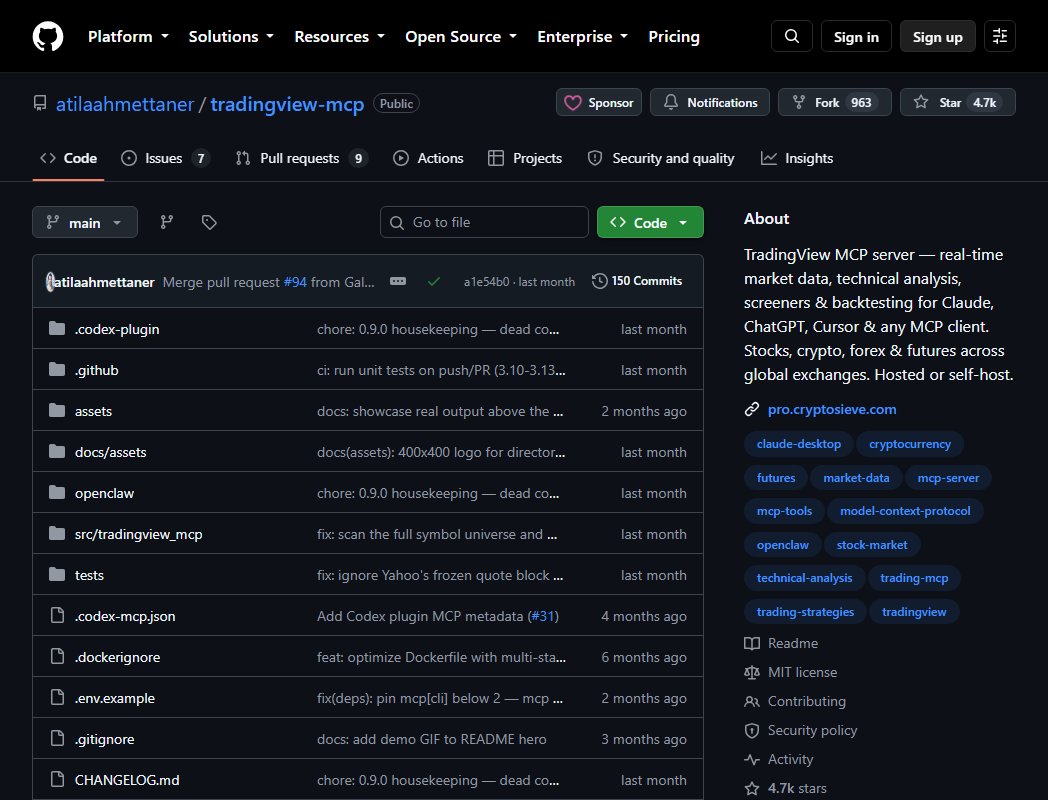
Task: Open the search magnifier button
Action: (791, 36)
